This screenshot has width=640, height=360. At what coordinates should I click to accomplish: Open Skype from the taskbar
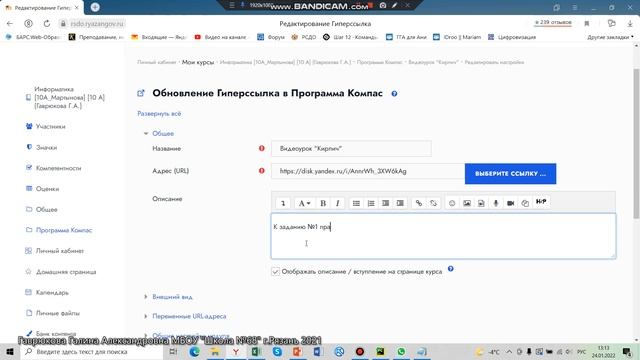coord(277,351)
